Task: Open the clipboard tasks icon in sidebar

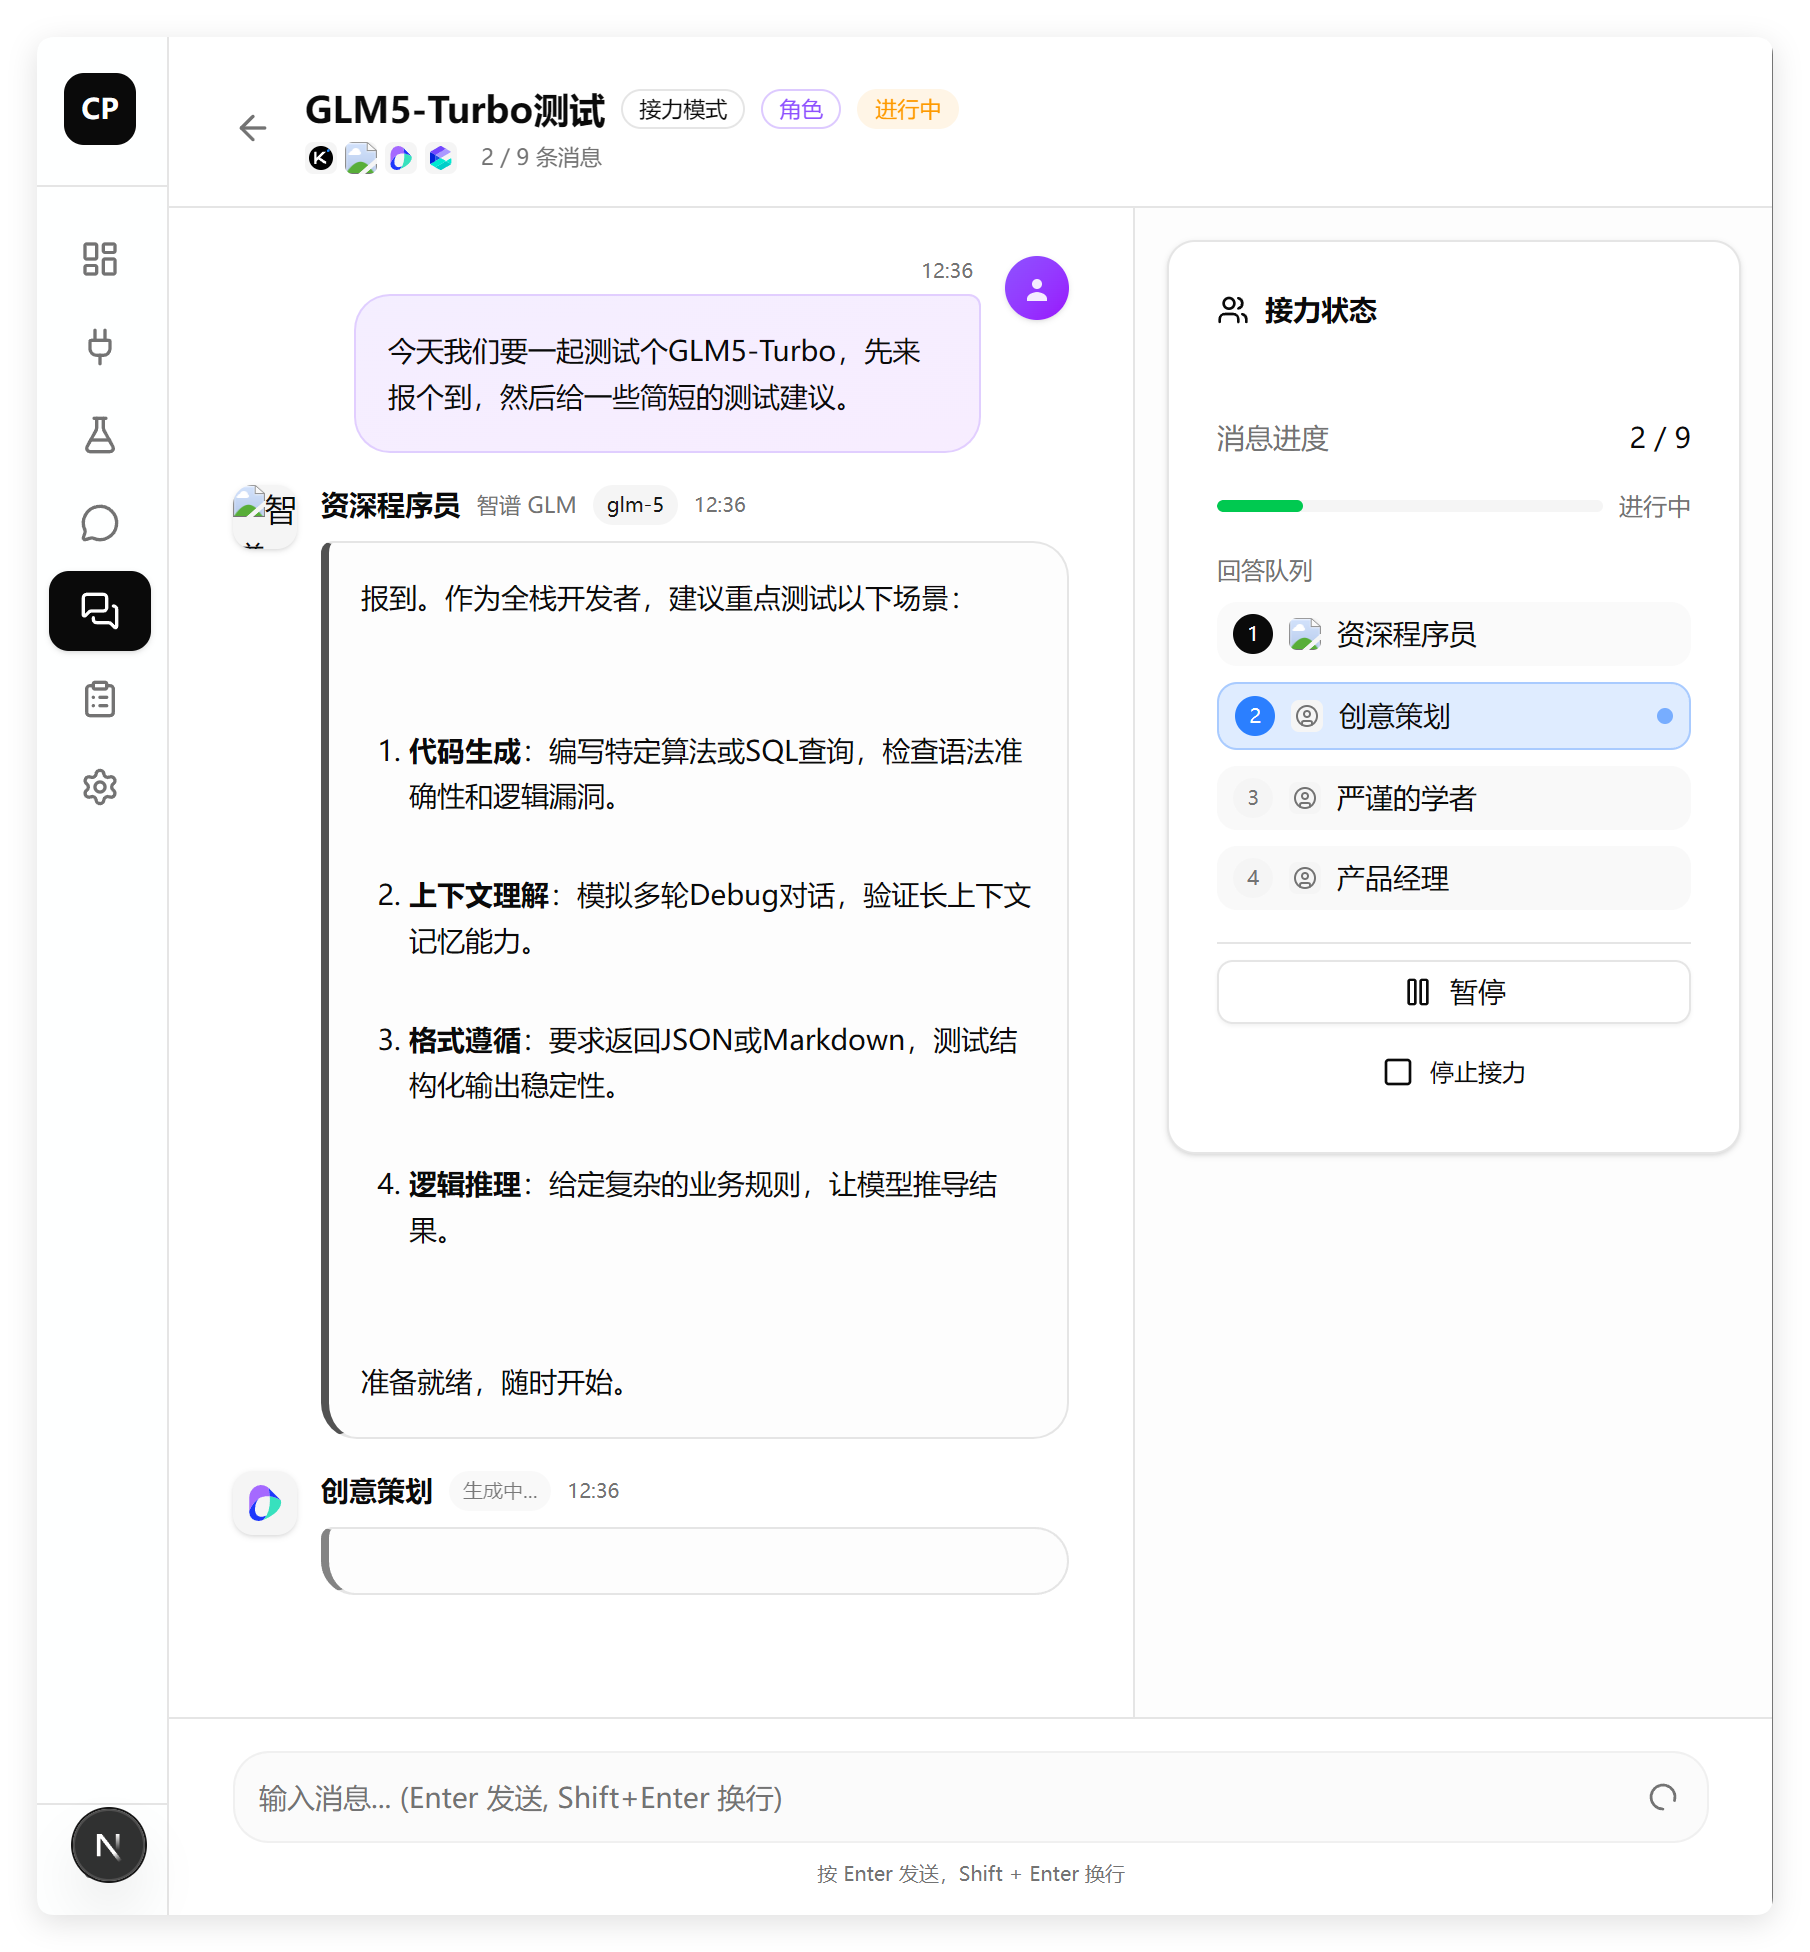Action: point(100,699)
